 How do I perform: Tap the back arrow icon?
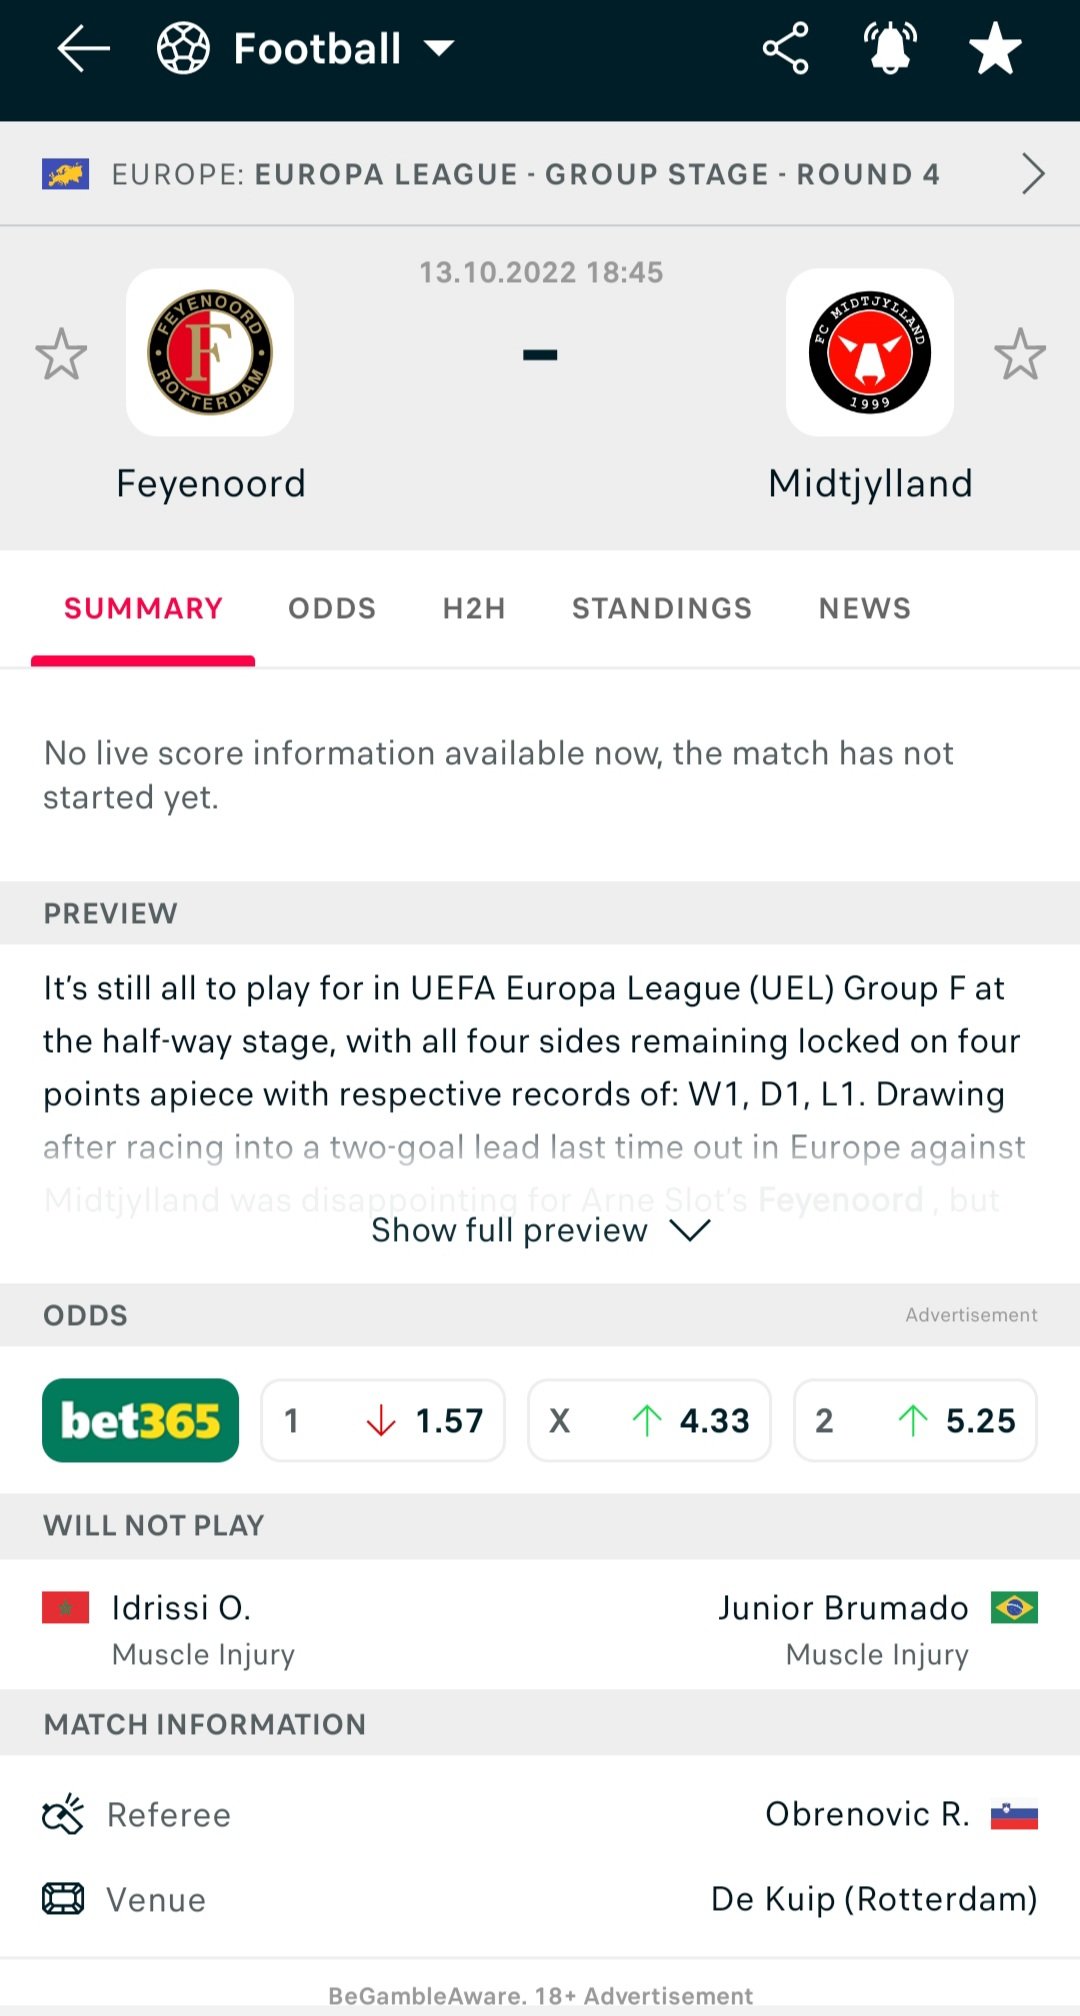[83, 48]
